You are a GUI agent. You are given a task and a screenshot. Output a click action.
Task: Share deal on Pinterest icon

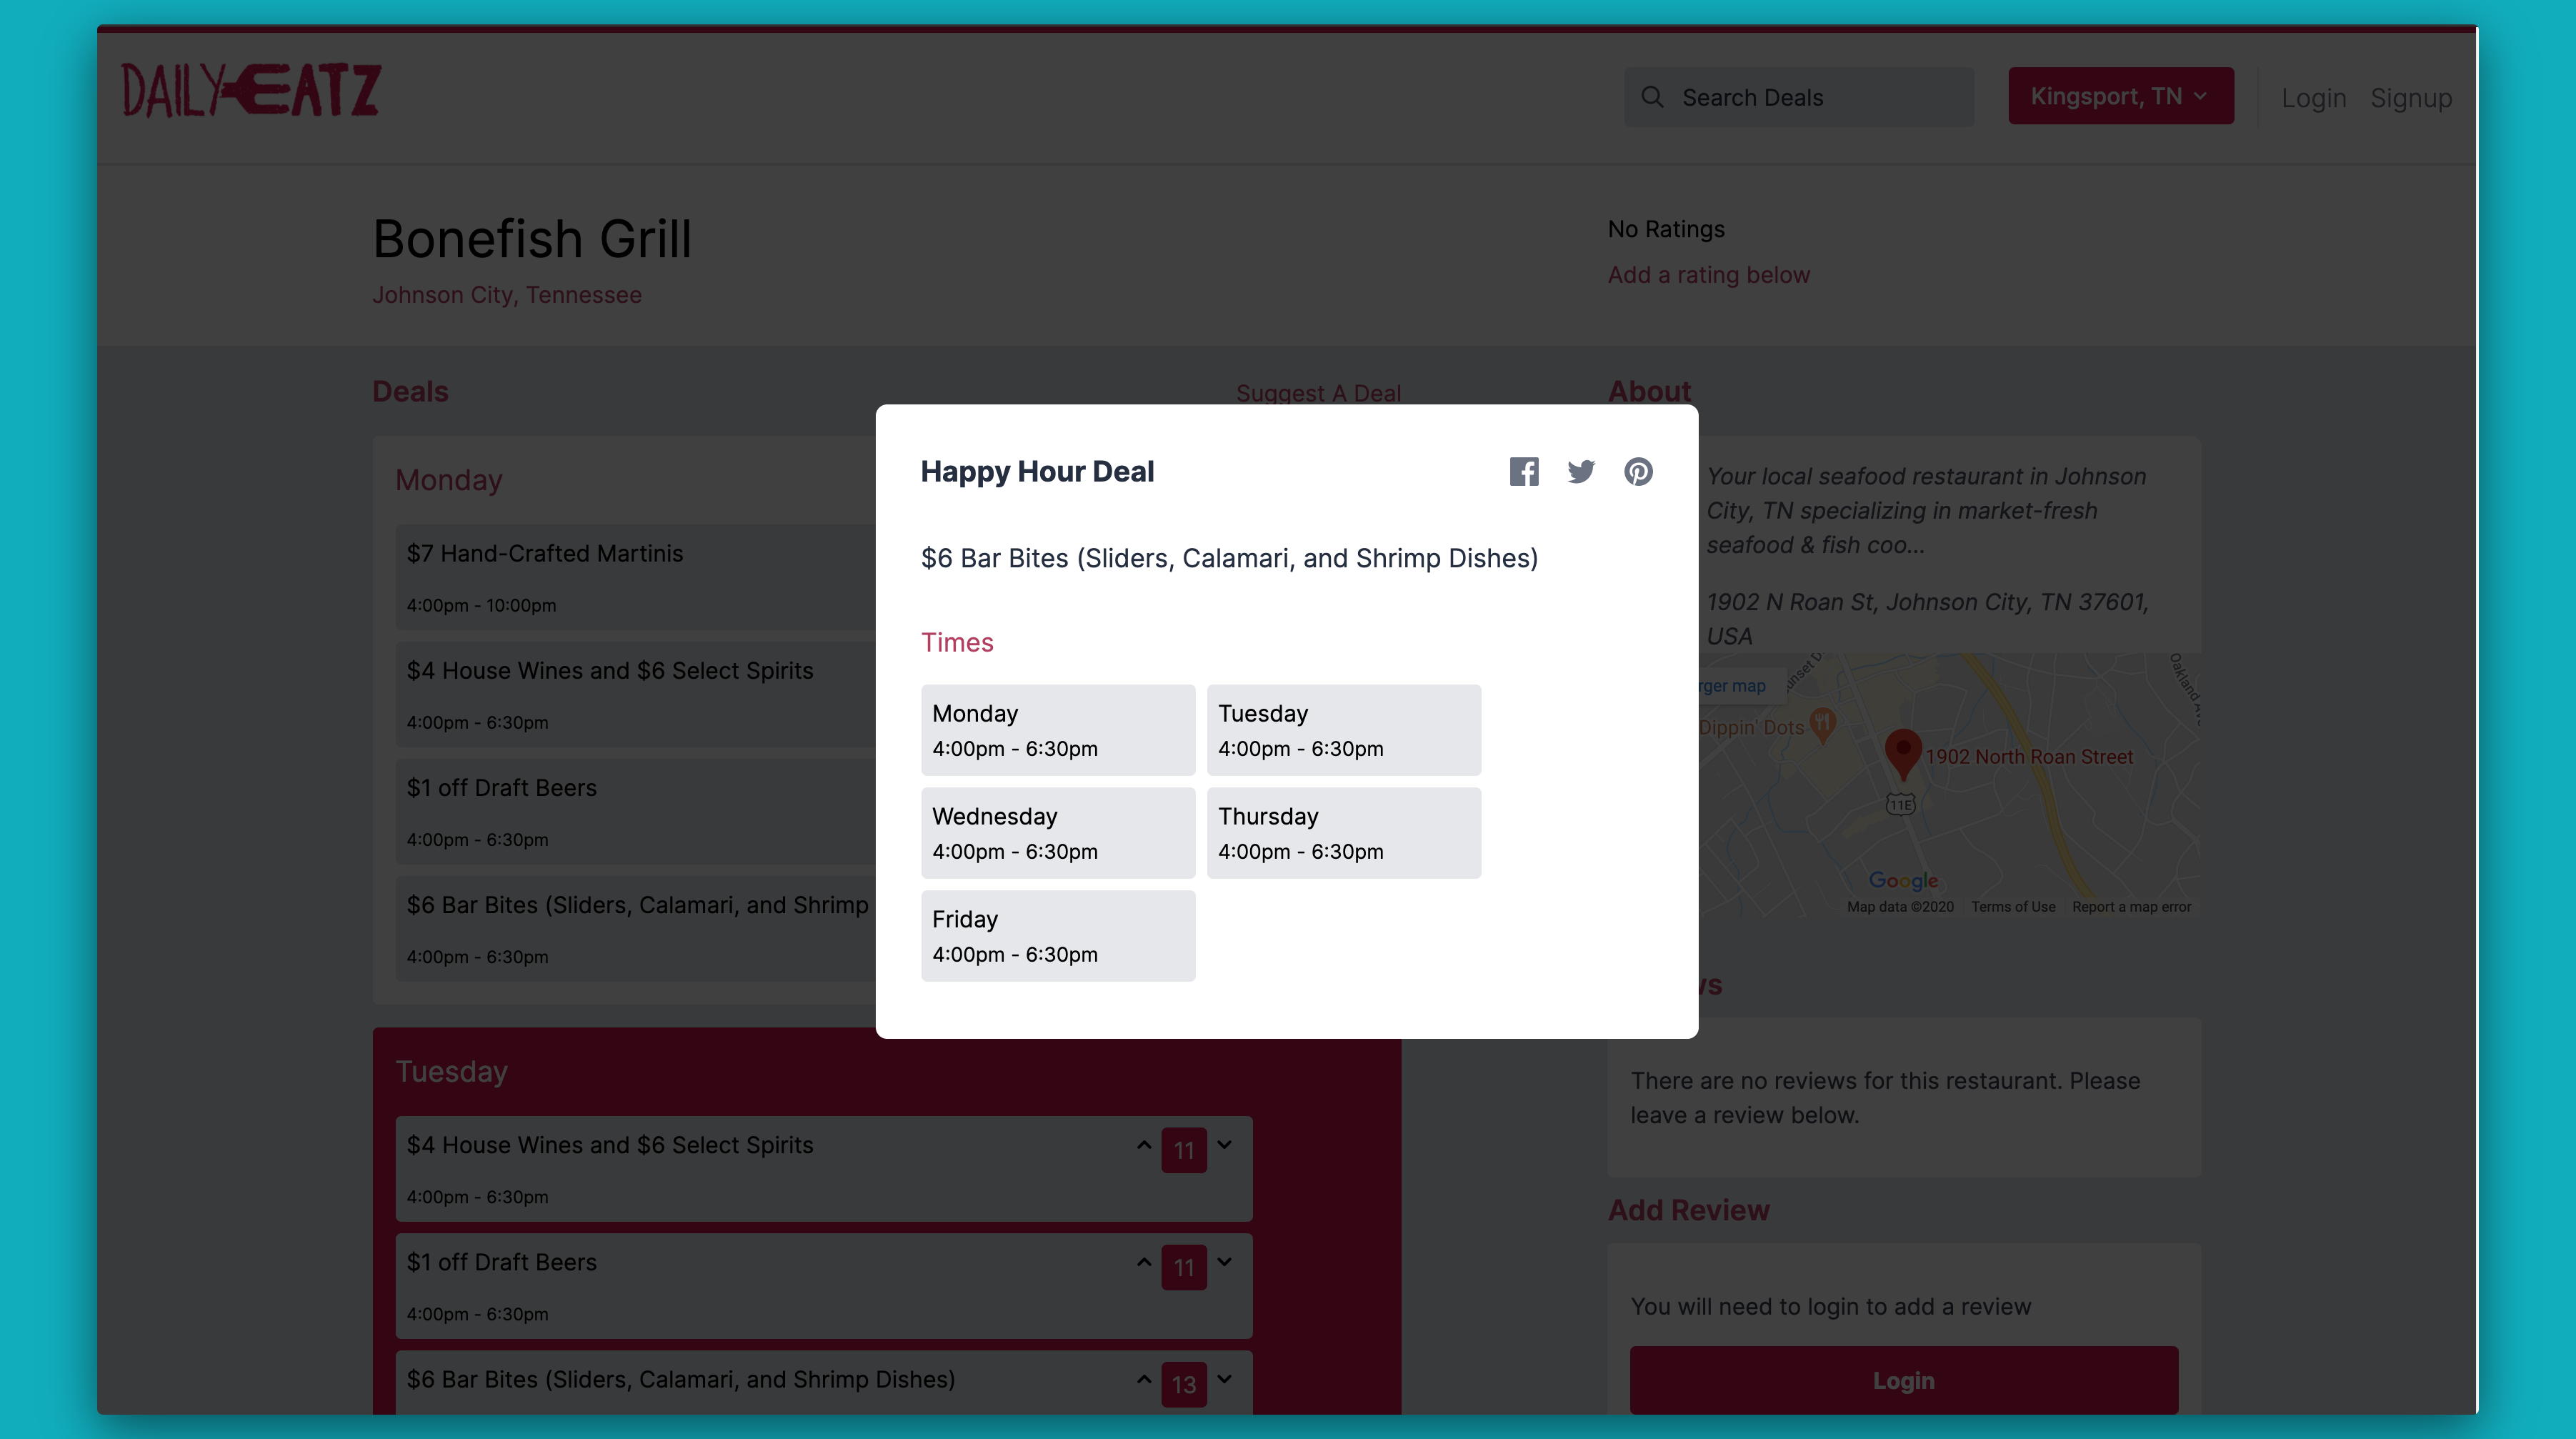point(1638,471)
